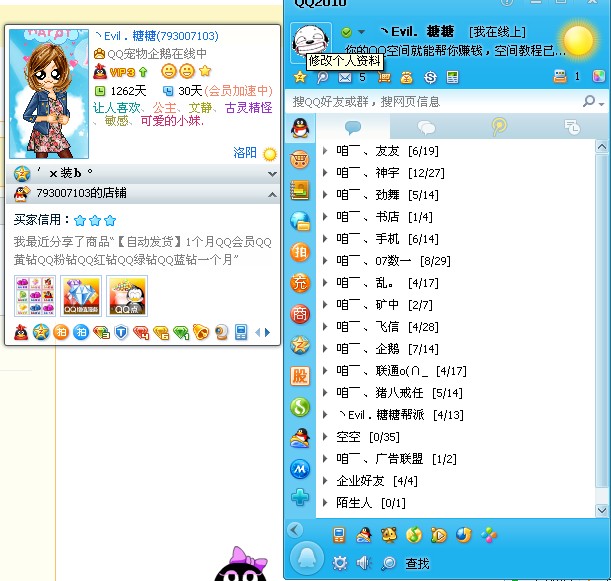The width and height of the screenshot is (611, 581).
Task: Open the message box printer icon
Action: click(x=560, y=76)
